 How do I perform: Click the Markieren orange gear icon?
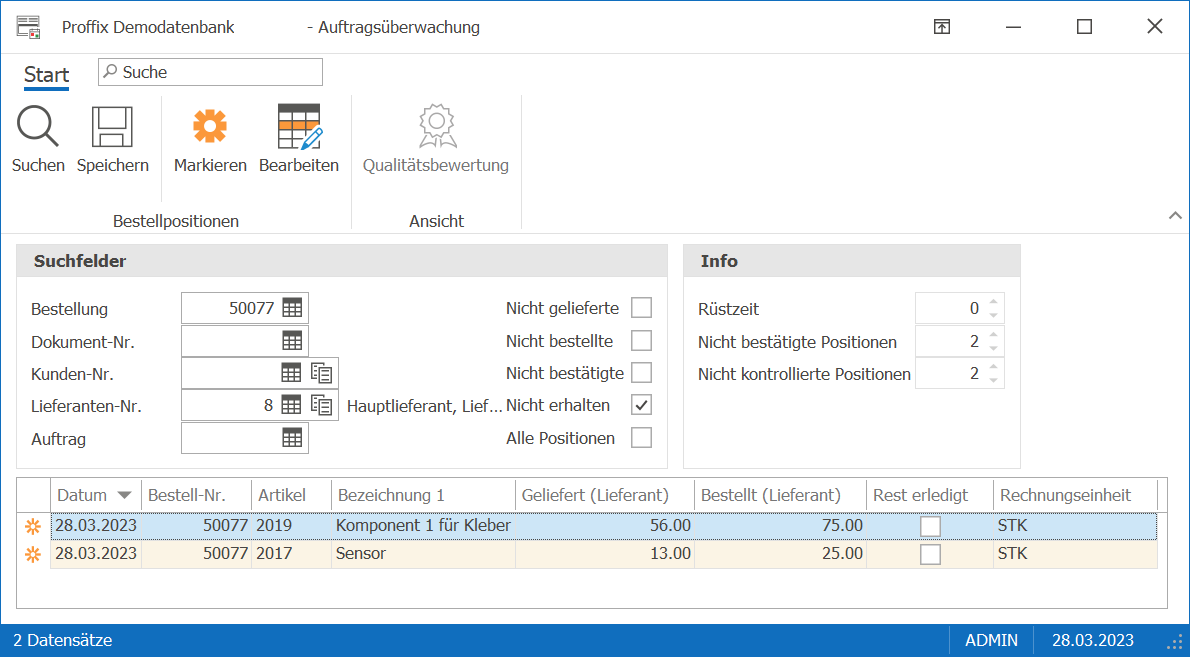pyautogui.click(x=210, y=126)
